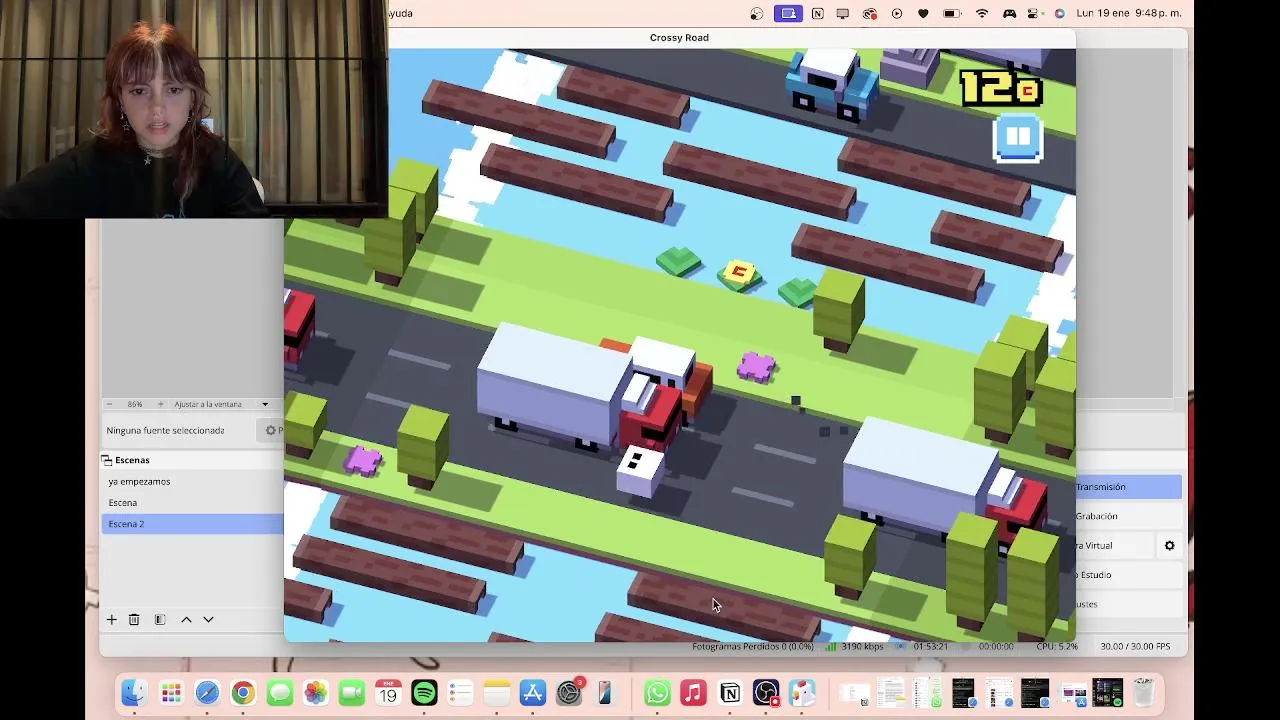Open Crossy Road from the Dock

coord(802,692)
